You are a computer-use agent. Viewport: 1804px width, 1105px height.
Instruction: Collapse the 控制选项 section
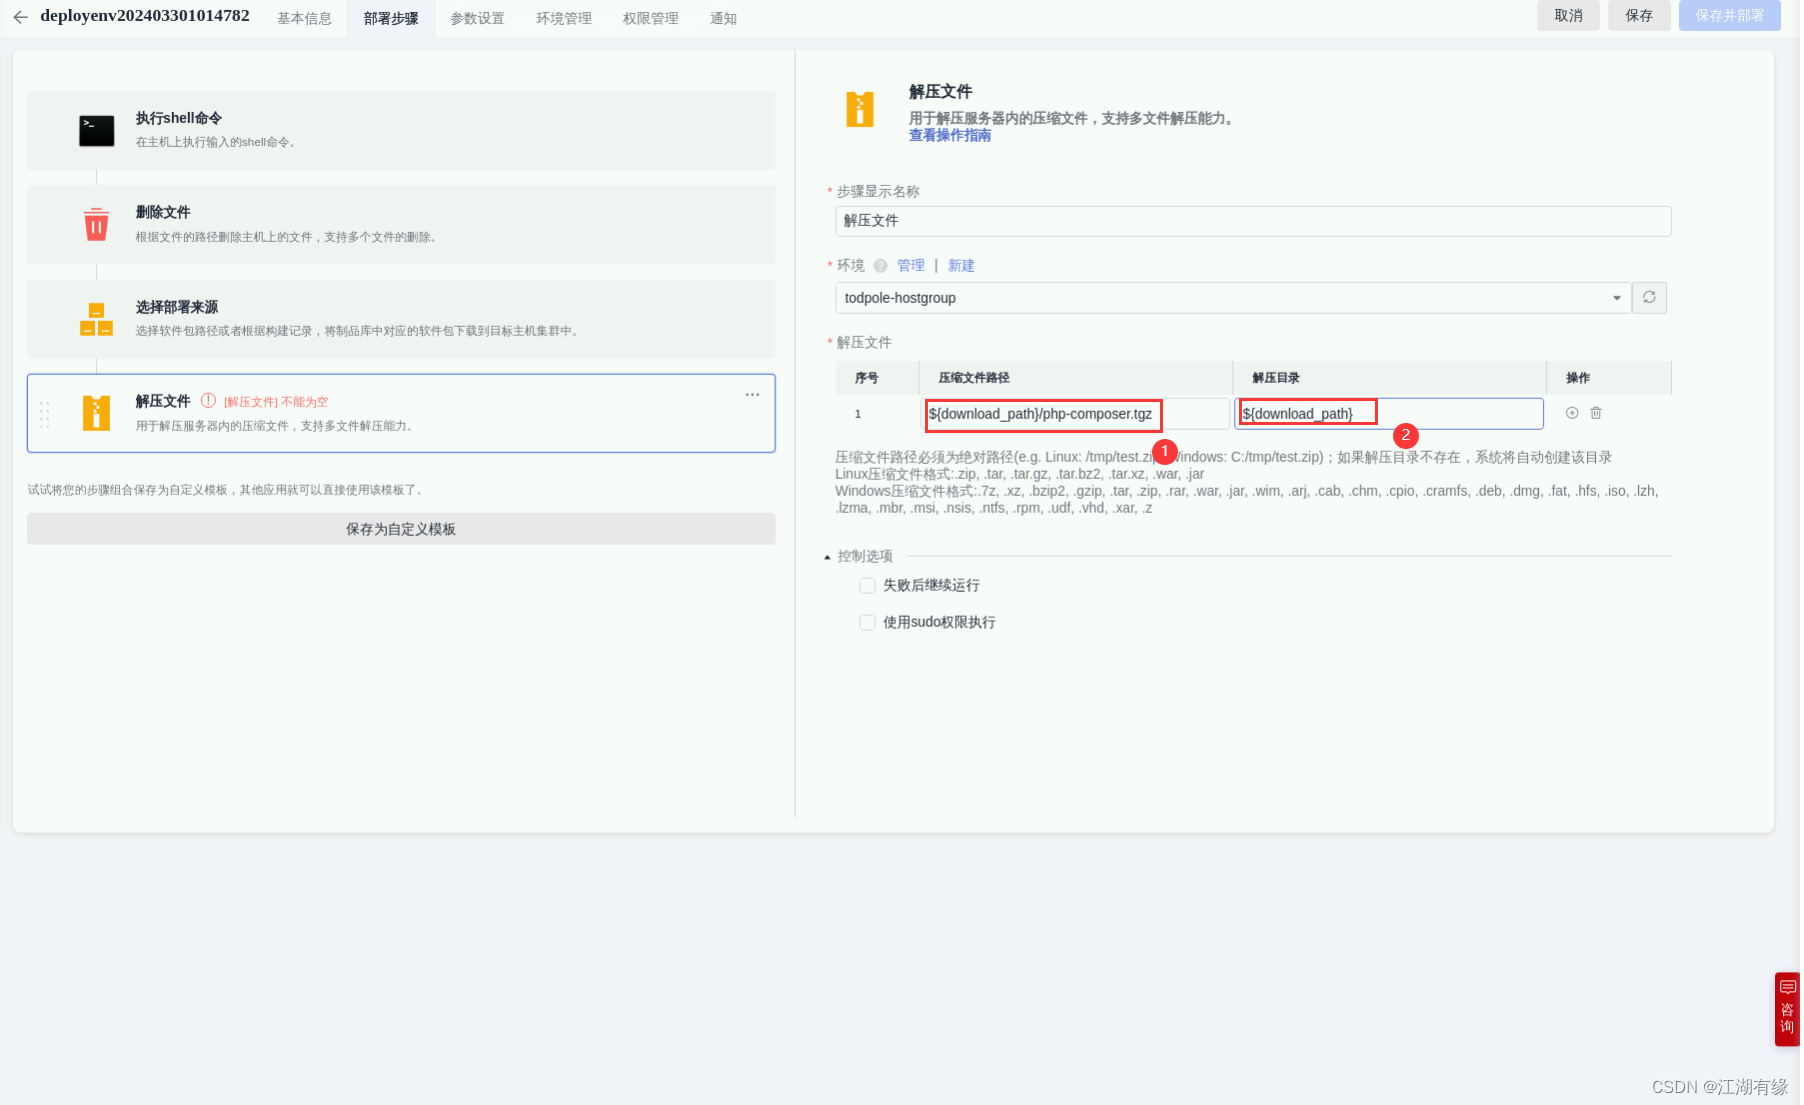click(827, 557)
